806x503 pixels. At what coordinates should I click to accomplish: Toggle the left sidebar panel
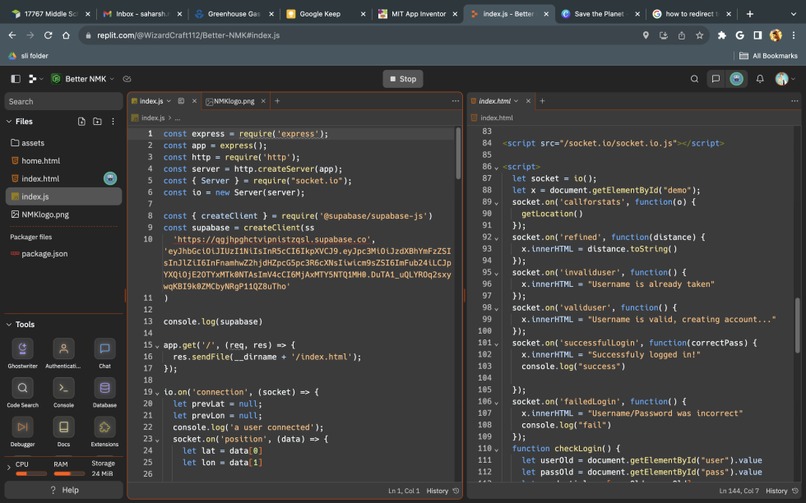pyautogui.click(x=15, y=78)
